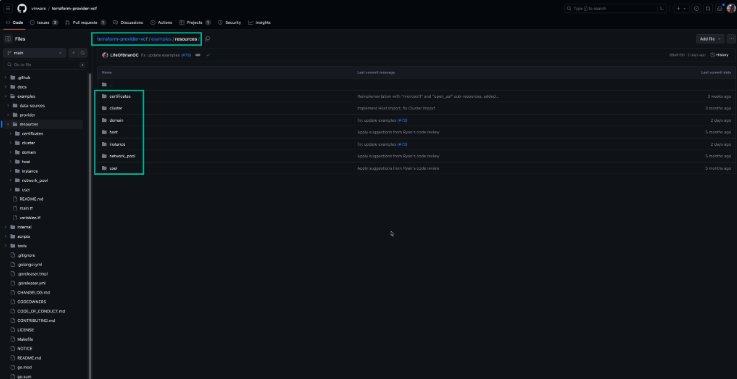Image resolution: width=737 pixels, height=379 pixels.
Task: Open the create new plus dropdown
Action: tap(681, 8)
